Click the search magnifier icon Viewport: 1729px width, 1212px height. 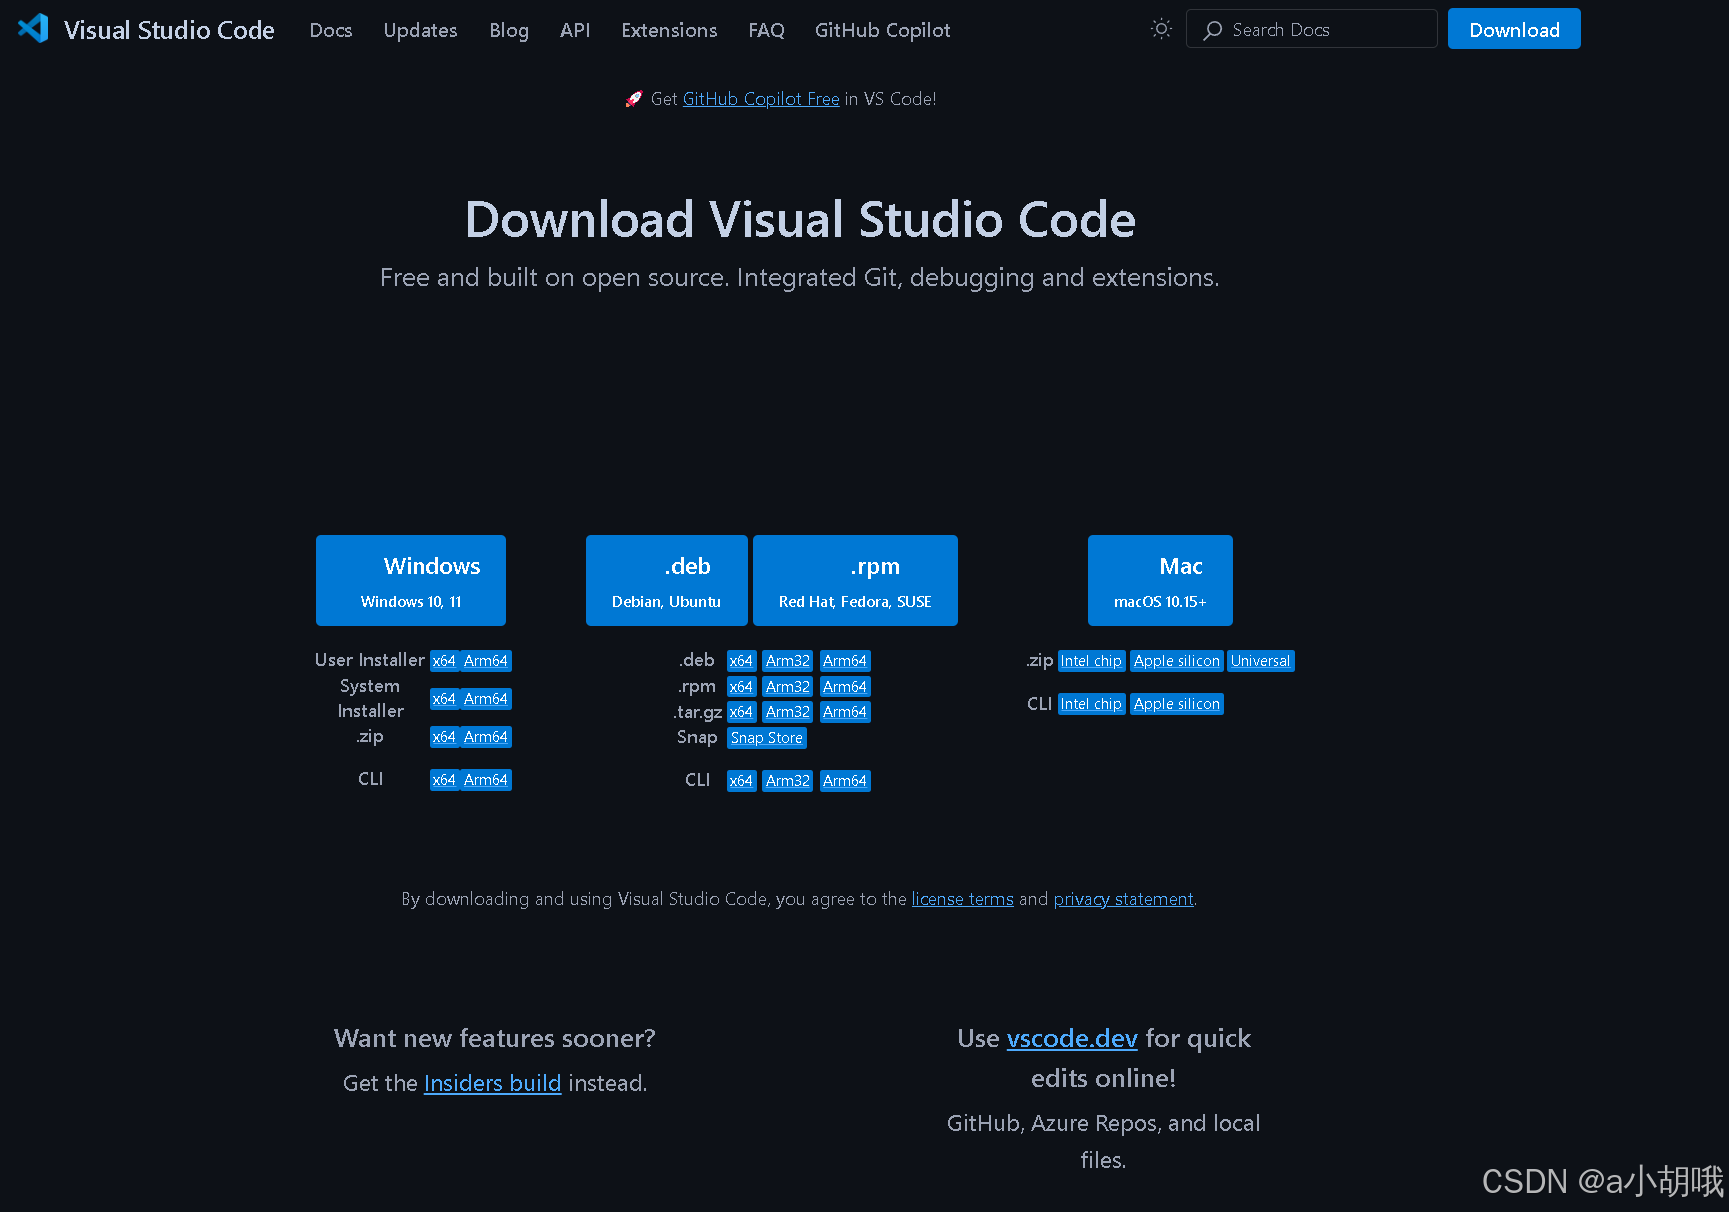1213,30
